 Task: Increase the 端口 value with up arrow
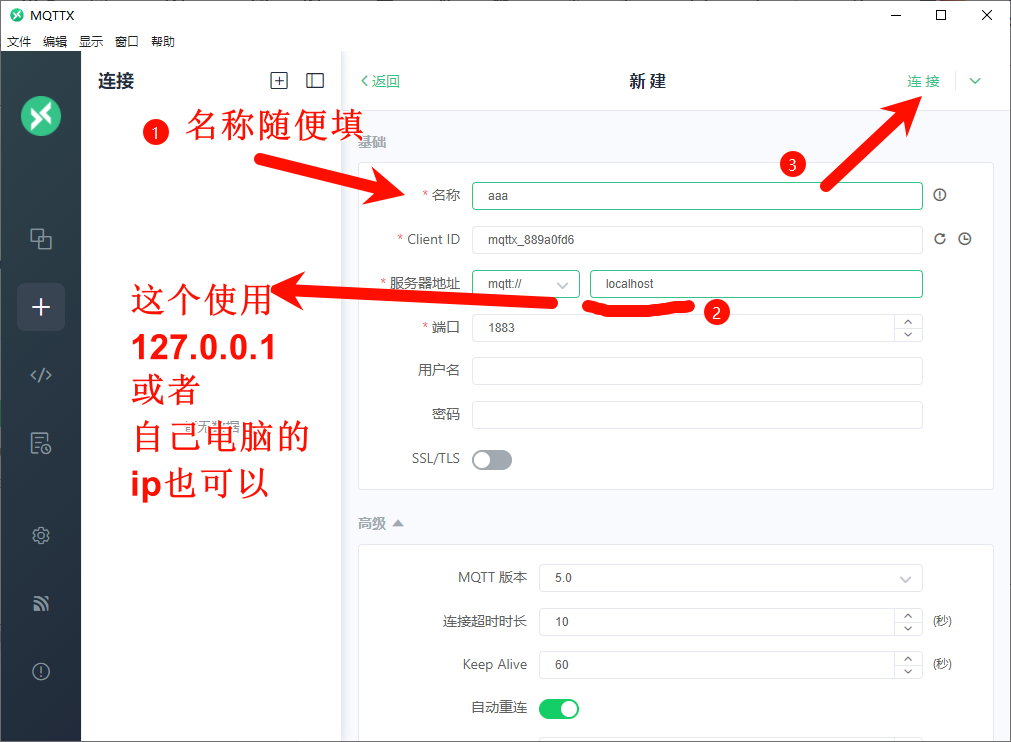tap(908, 321)
